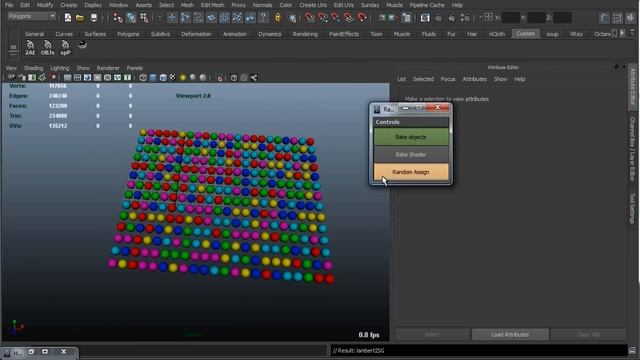Toggle the checkered textured display icon
The image size is (640, 360).
click(173, 78)
